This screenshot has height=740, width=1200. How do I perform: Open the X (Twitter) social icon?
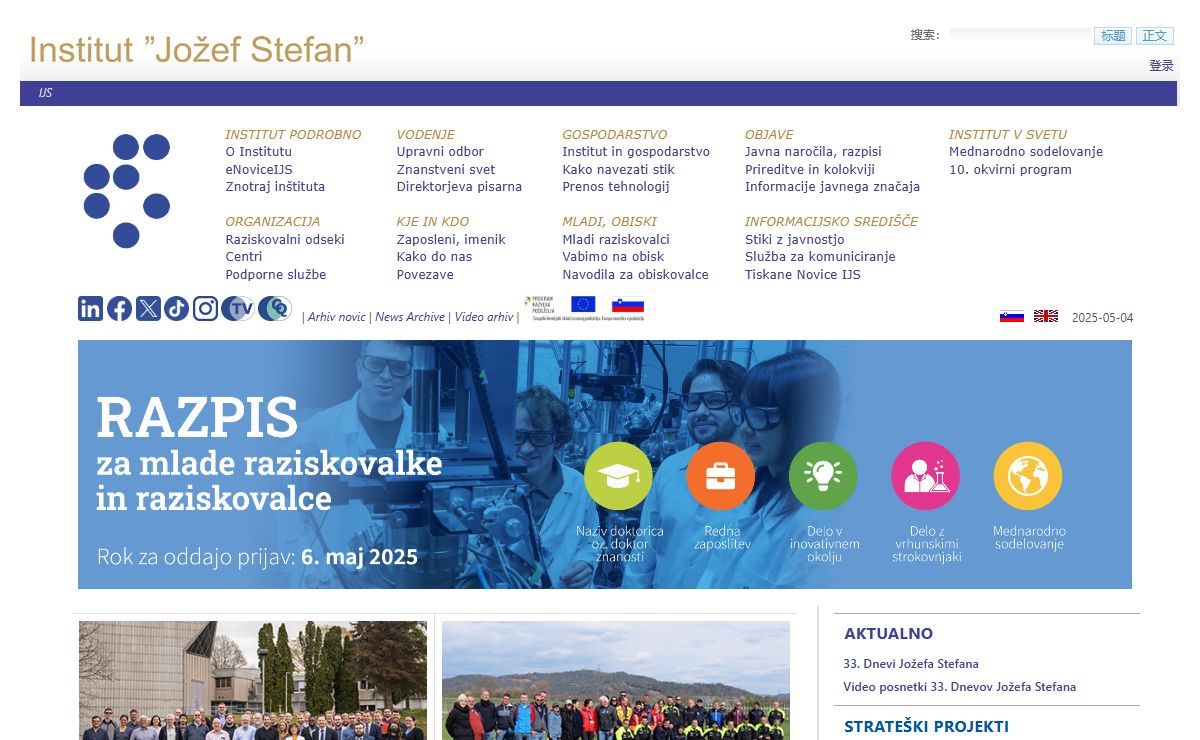[148, 309]
